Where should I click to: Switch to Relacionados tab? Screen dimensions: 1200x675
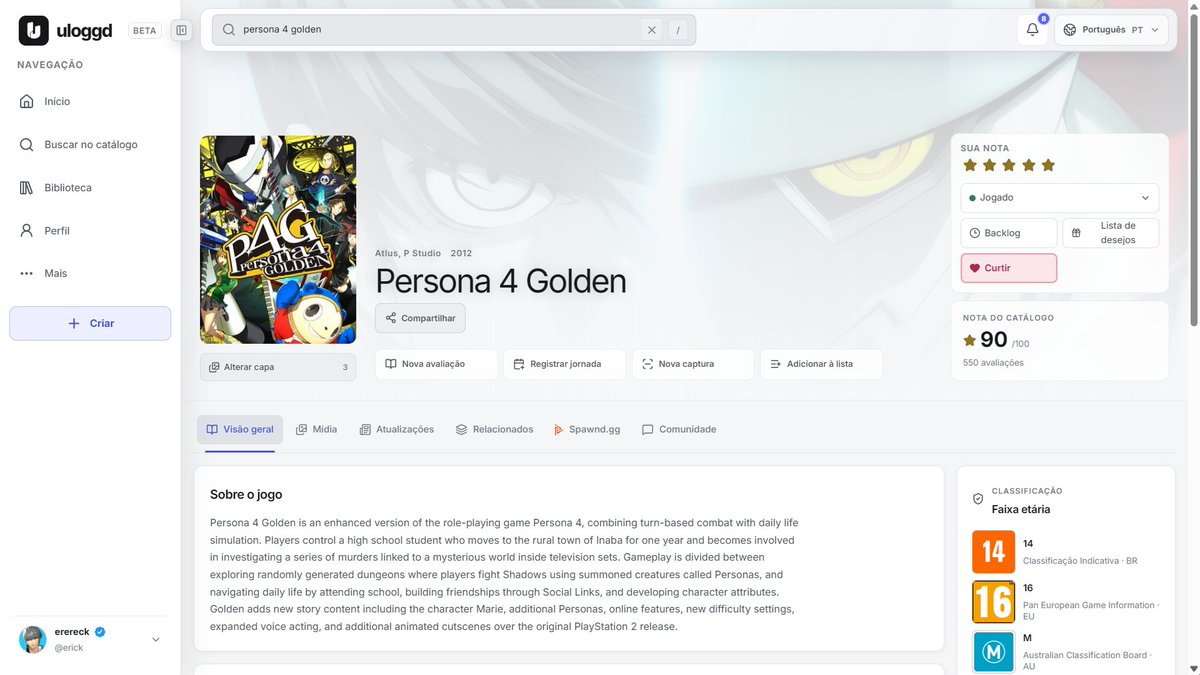[494, 429]
